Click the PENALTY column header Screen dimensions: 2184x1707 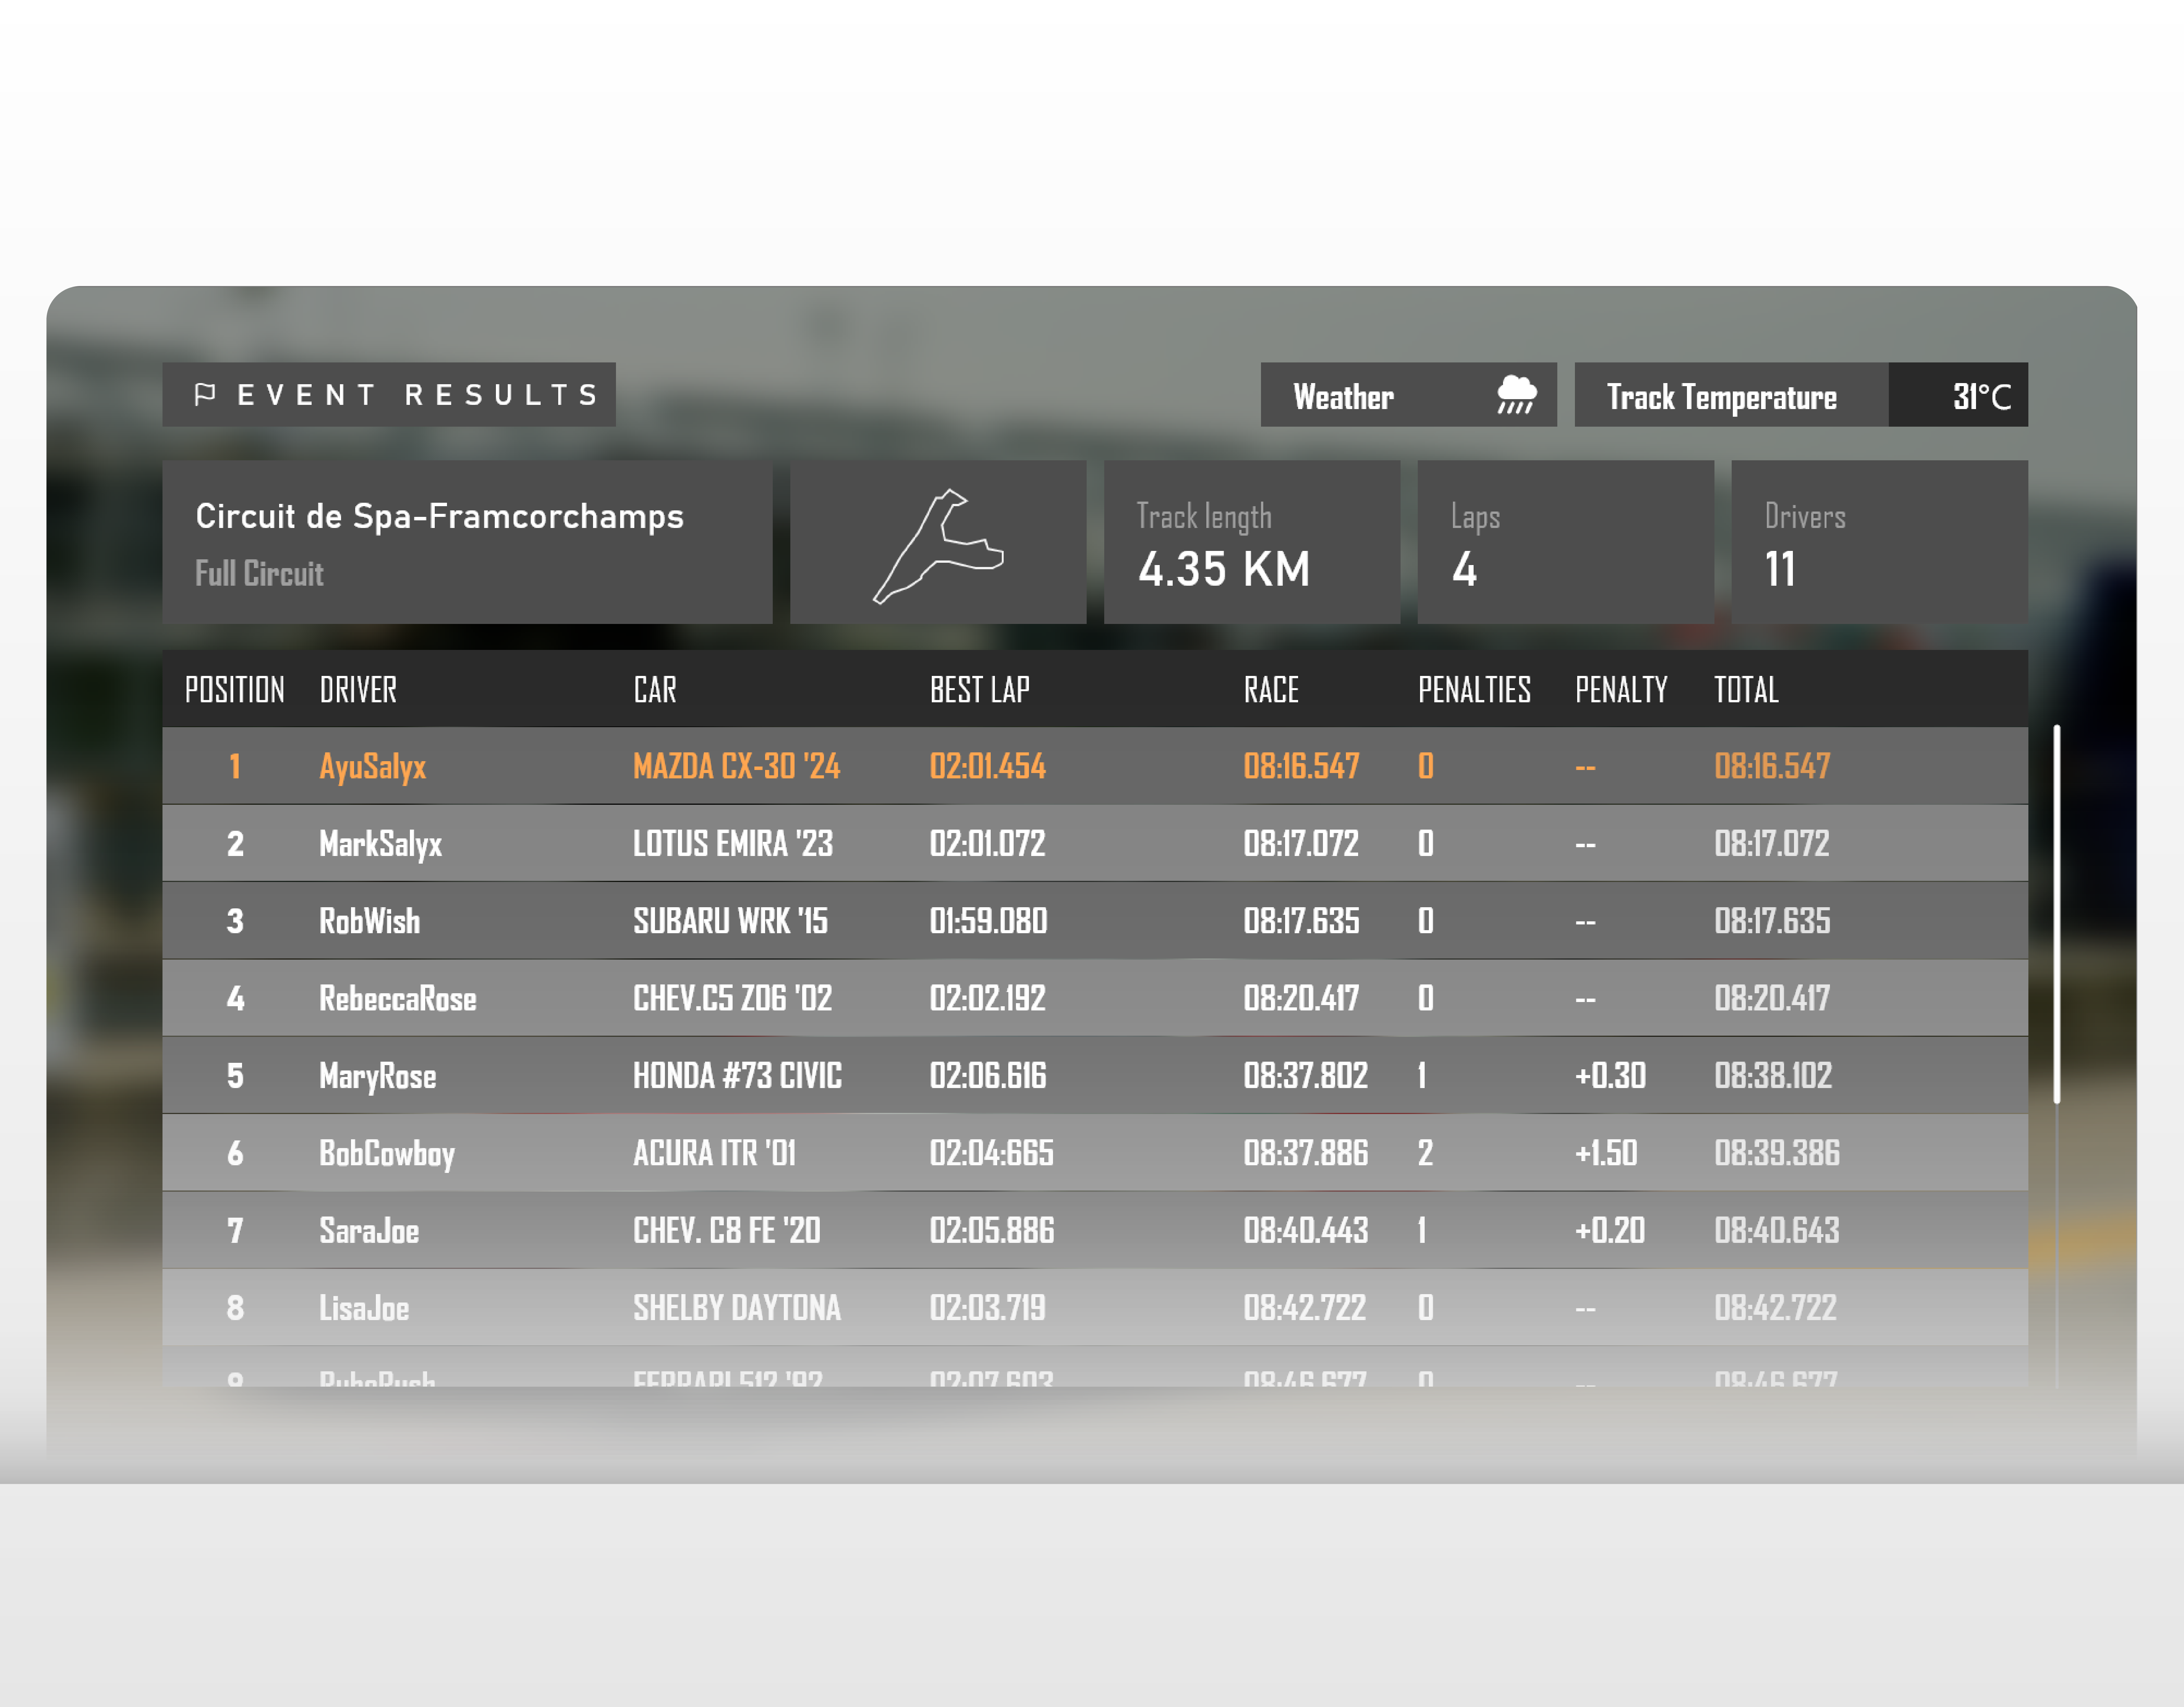tap(1621, 690)
